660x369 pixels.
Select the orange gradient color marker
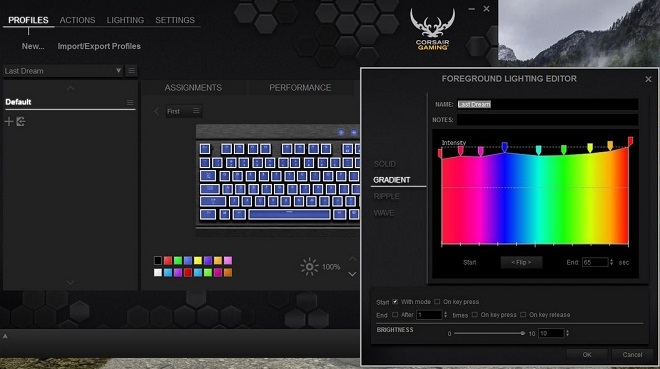[610, 146]
